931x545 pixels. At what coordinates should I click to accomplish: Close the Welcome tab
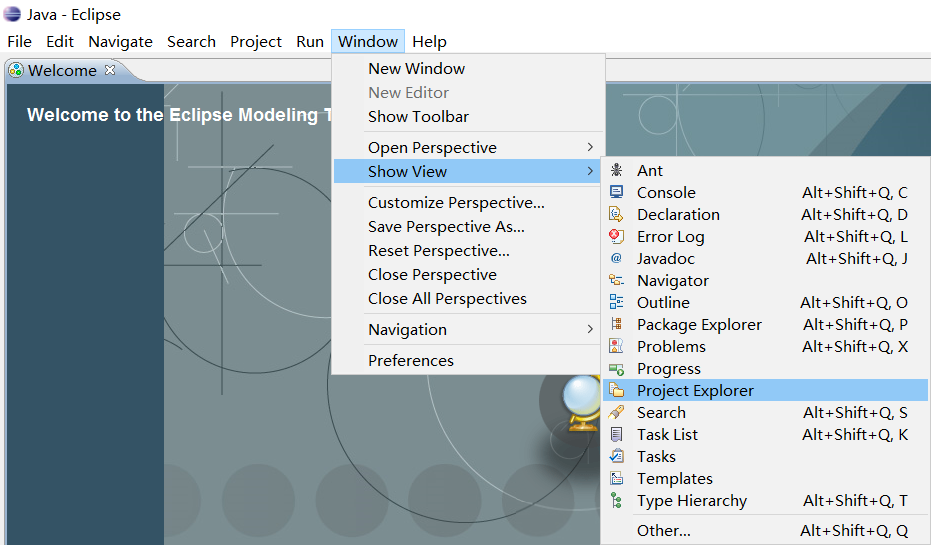tap(110, 69)
